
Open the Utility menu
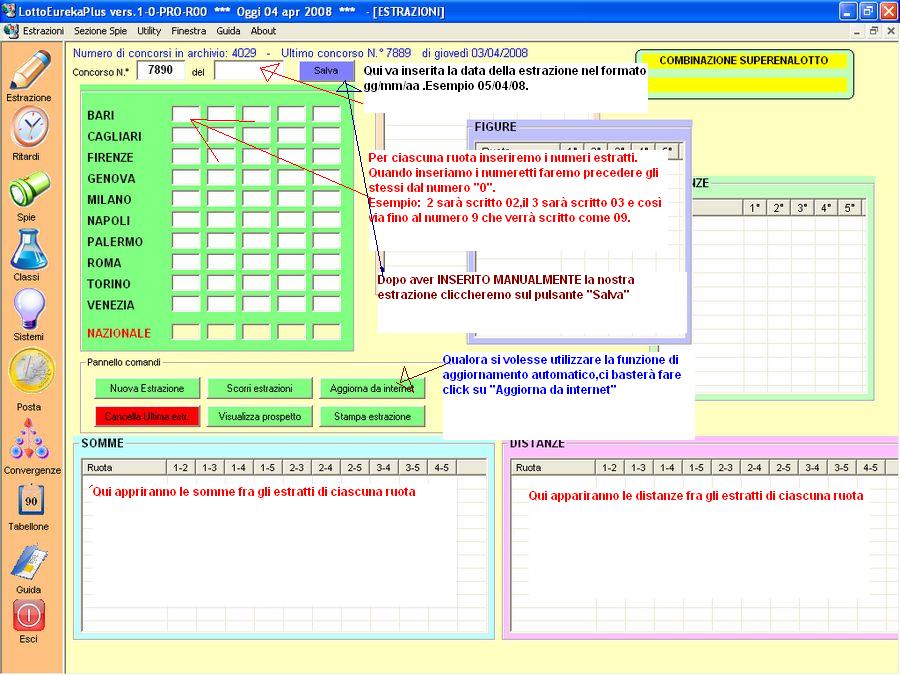click(149, 31)
